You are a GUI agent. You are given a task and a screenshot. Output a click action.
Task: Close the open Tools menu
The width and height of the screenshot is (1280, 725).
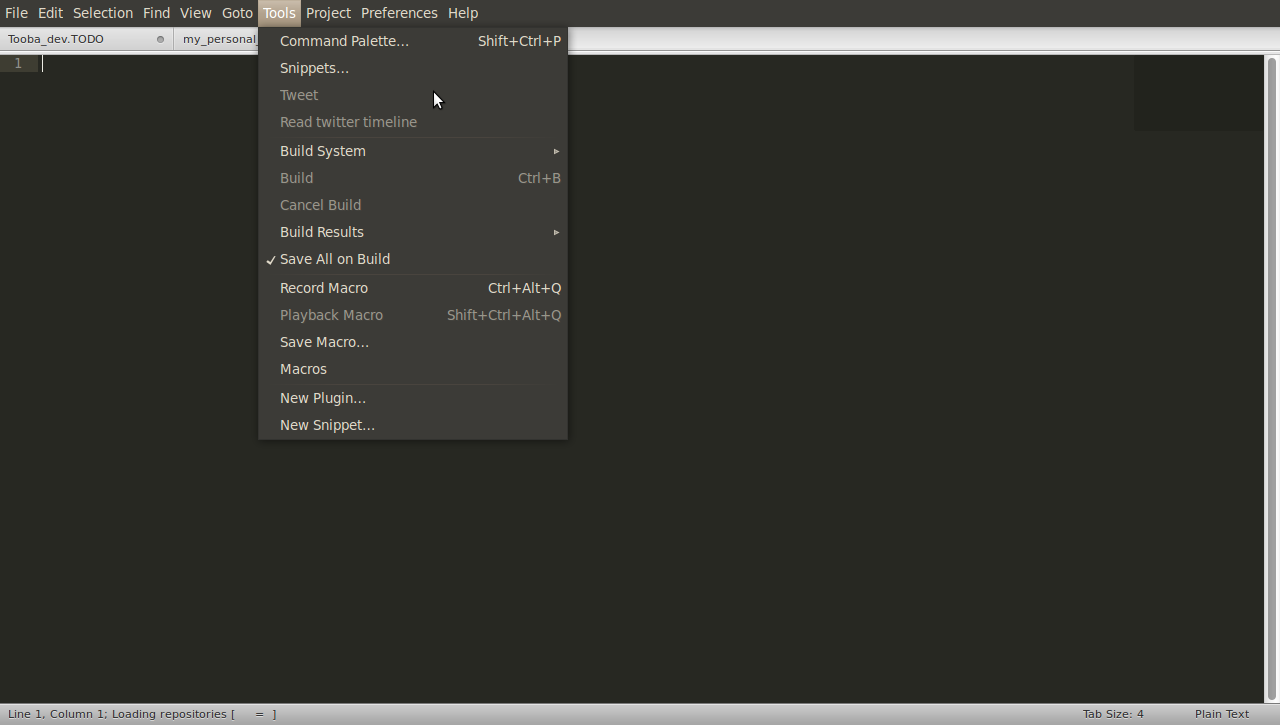[279, 13]
